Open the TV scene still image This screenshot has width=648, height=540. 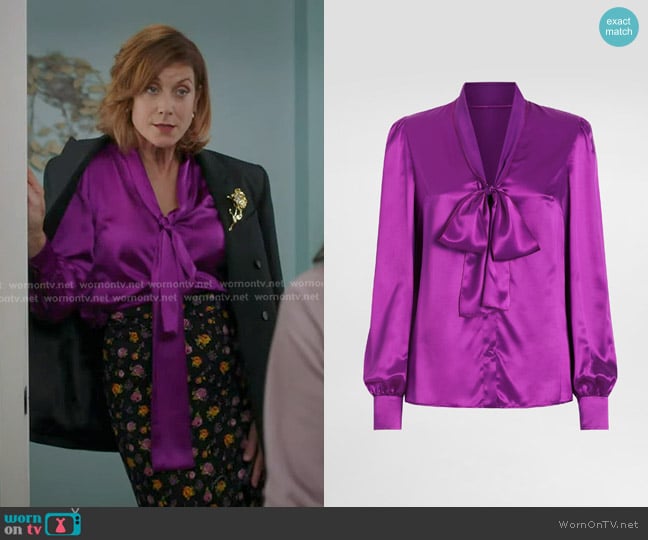pyautogui.click(x=162, y=253)
